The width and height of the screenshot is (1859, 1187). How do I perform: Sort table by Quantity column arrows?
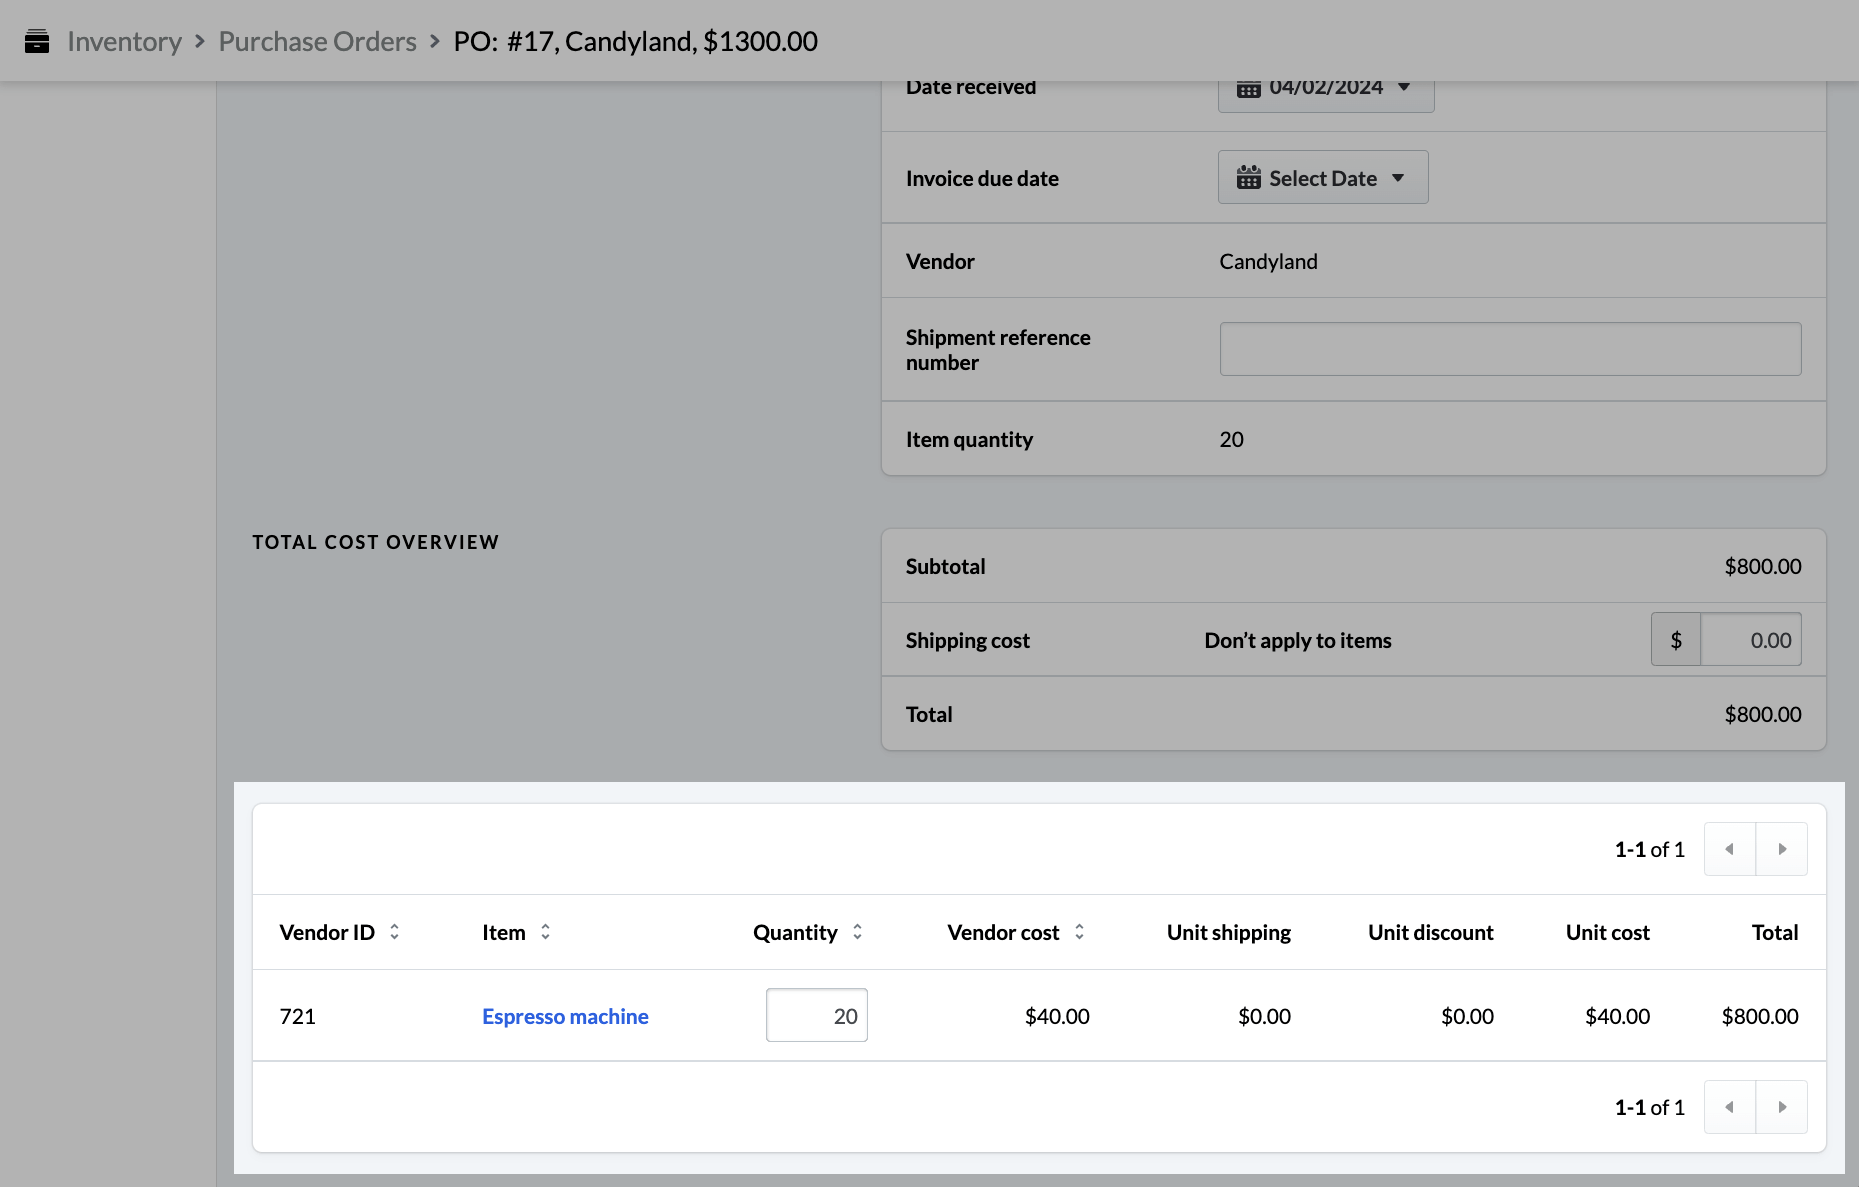click(x=857, y=932)
